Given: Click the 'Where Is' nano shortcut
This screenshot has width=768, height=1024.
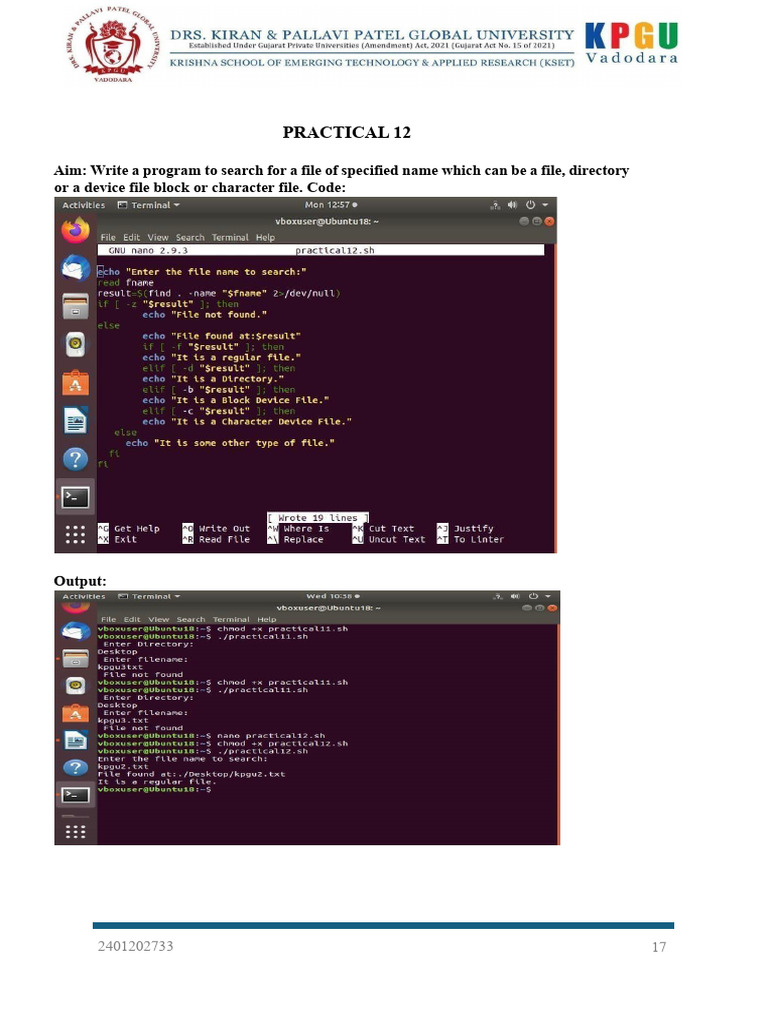Looking at the screenshot, I should coord(299,528).
